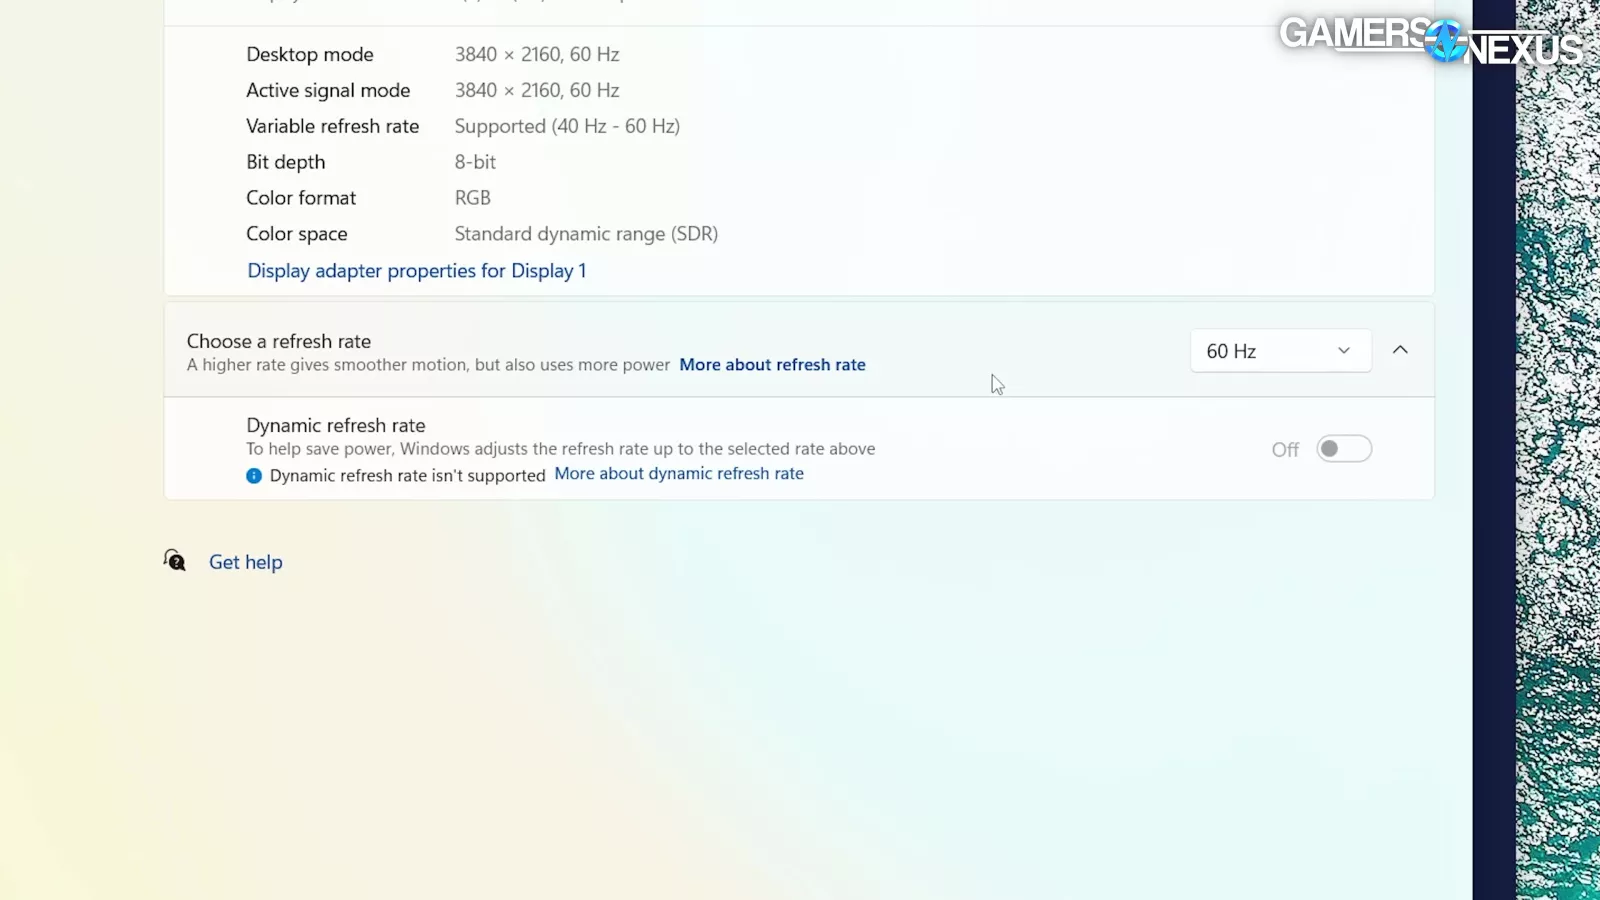Viewport: 1600px width, 900px height.
Task: Follow the More about dynamic refresh rate link
Action: pos(679,474)
